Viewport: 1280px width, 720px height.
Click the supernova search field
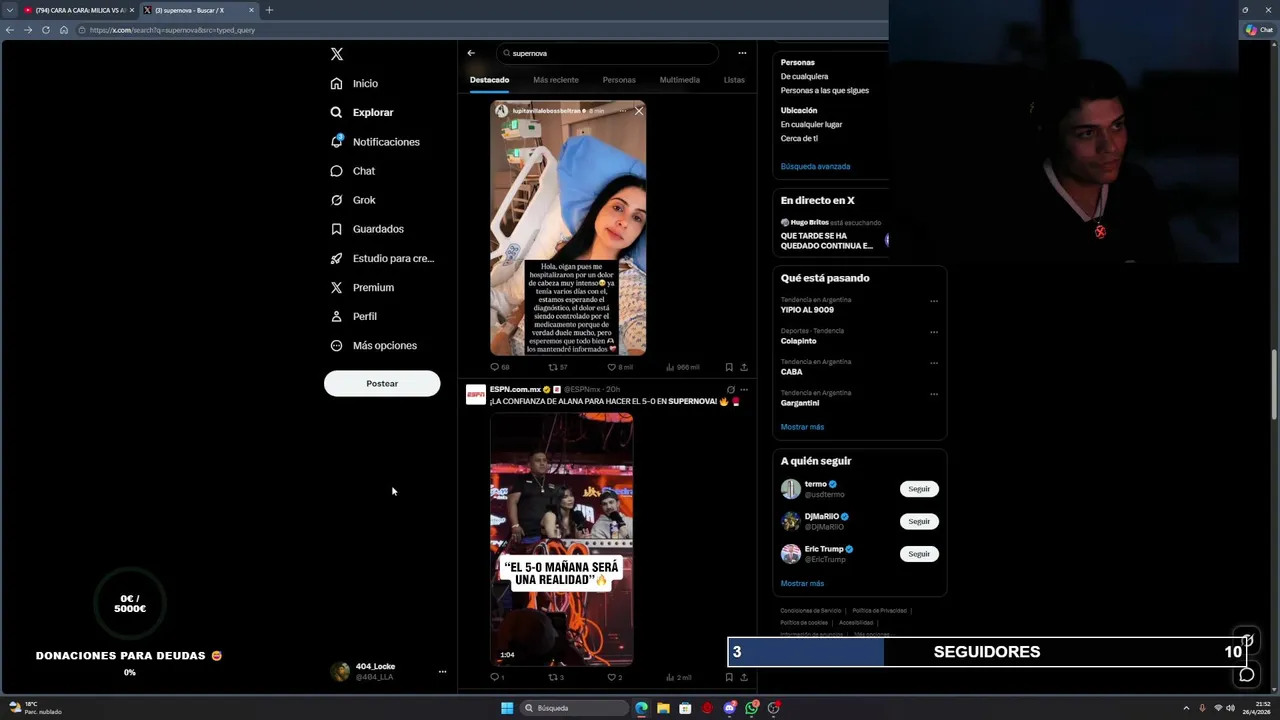[607, 53]
